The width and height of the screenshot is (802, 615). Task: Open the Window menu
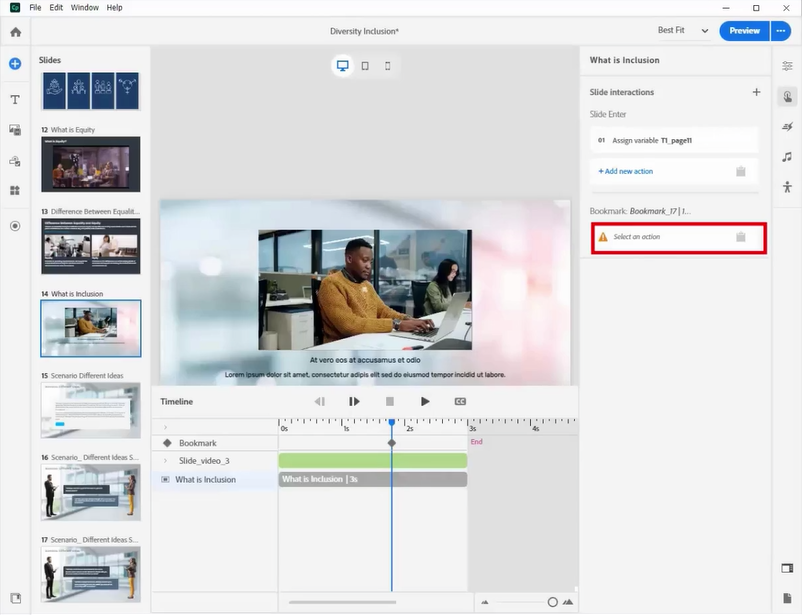tap(85, 8)
